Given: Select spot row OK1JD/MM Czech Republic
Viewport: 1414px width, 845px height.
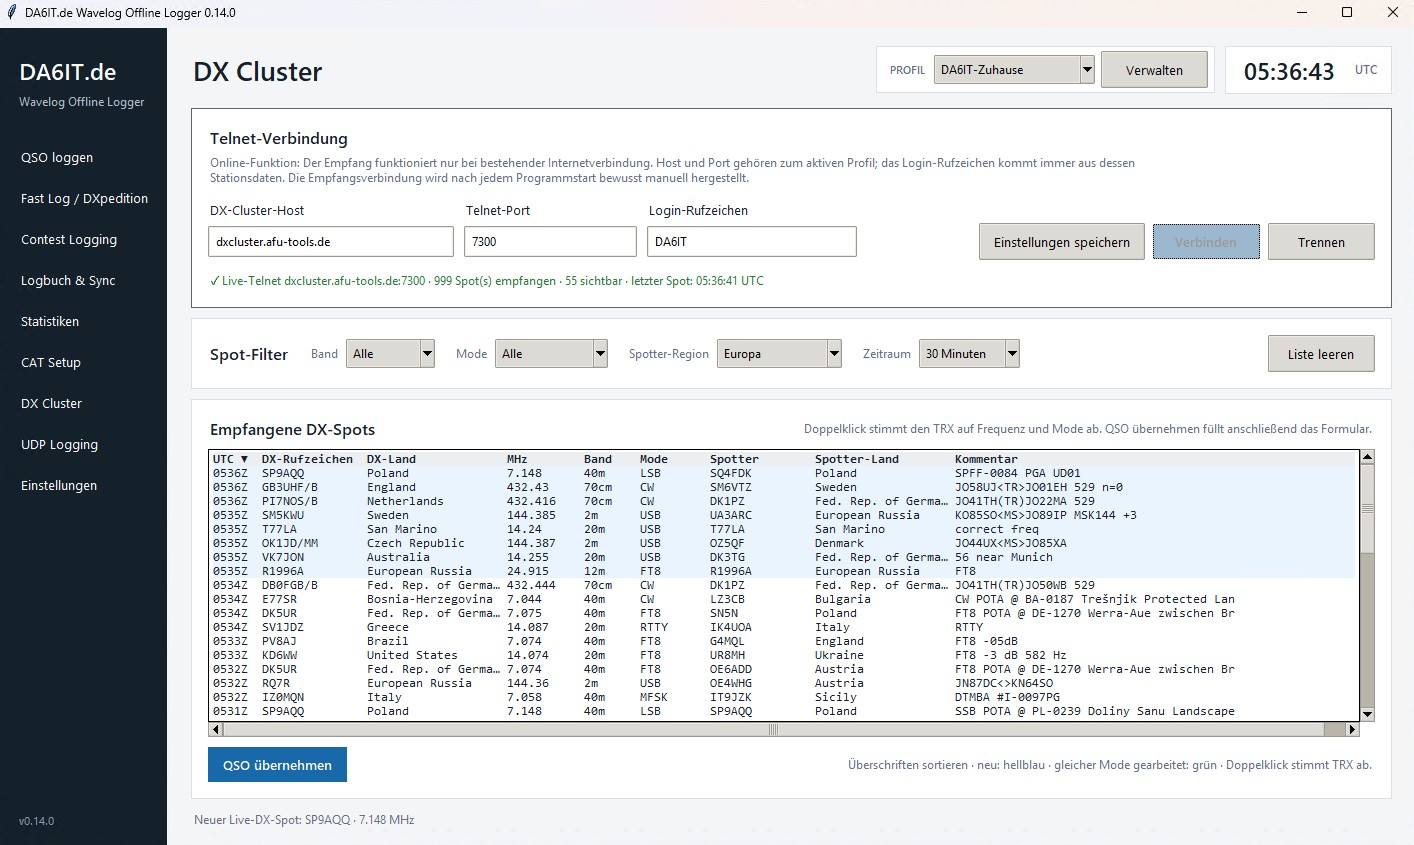Looking at the screenshot, I should [x=783, y=543].
